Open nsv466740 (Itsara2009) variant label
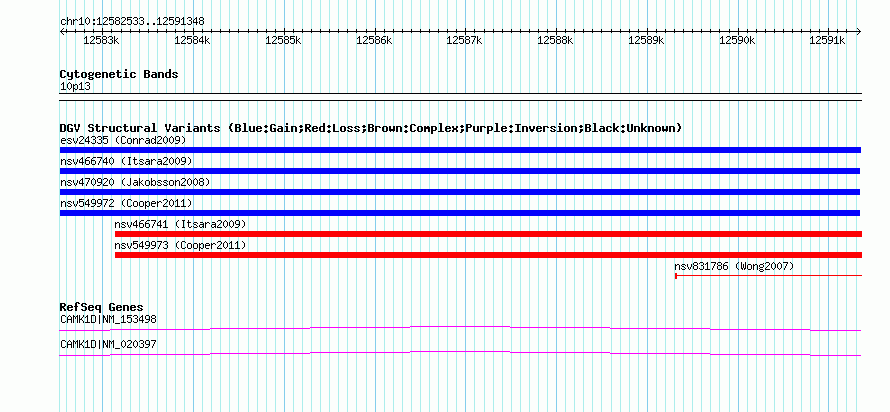This screenshot has height=412, width=890. (x=126, y=161)
